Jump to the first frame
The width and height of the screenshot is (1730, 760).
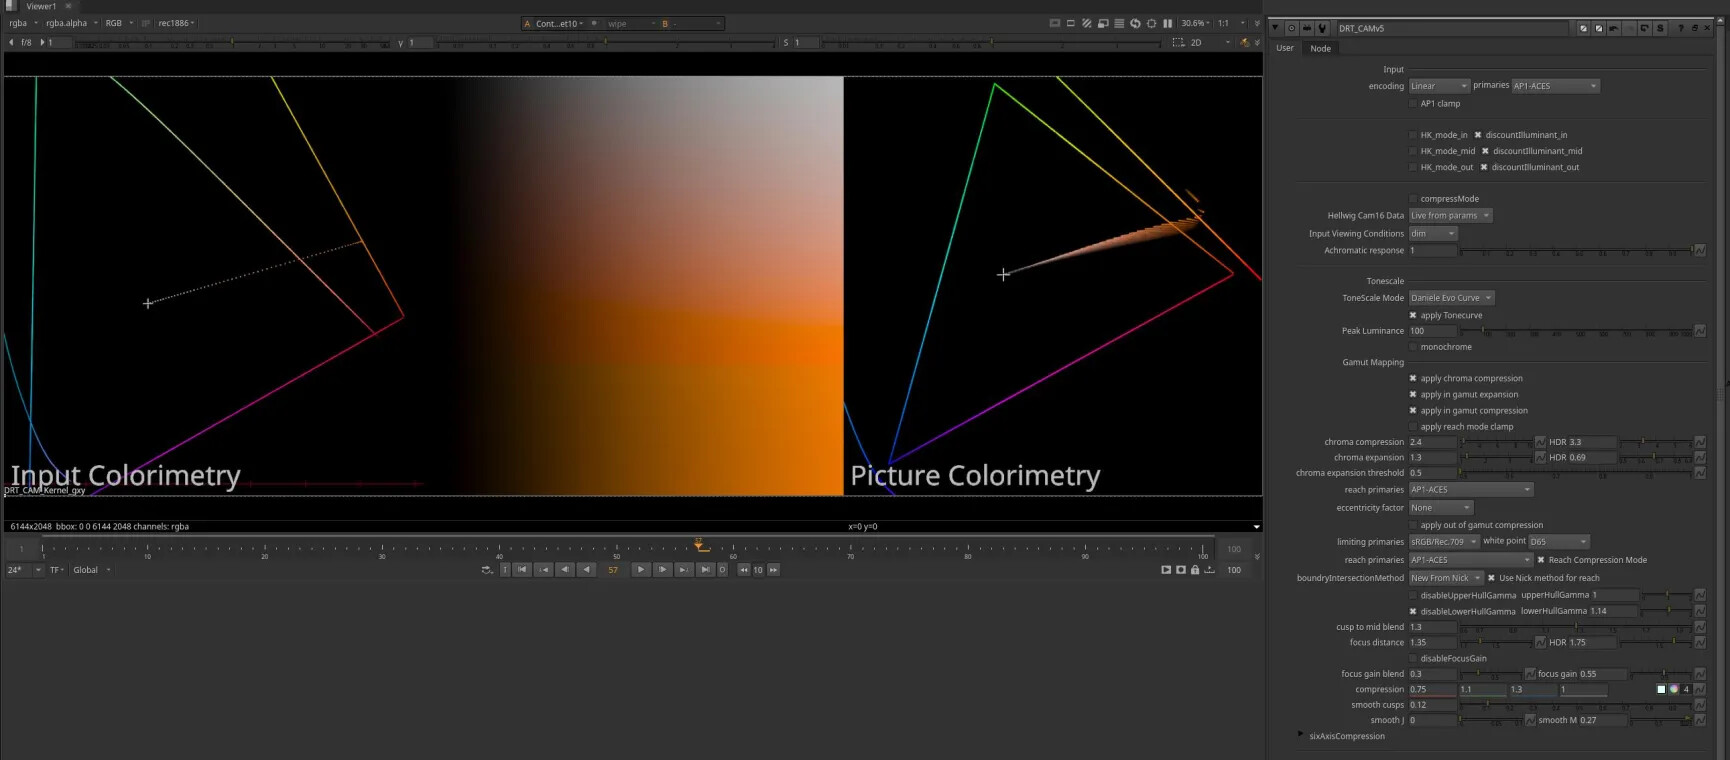coord(522,570)
